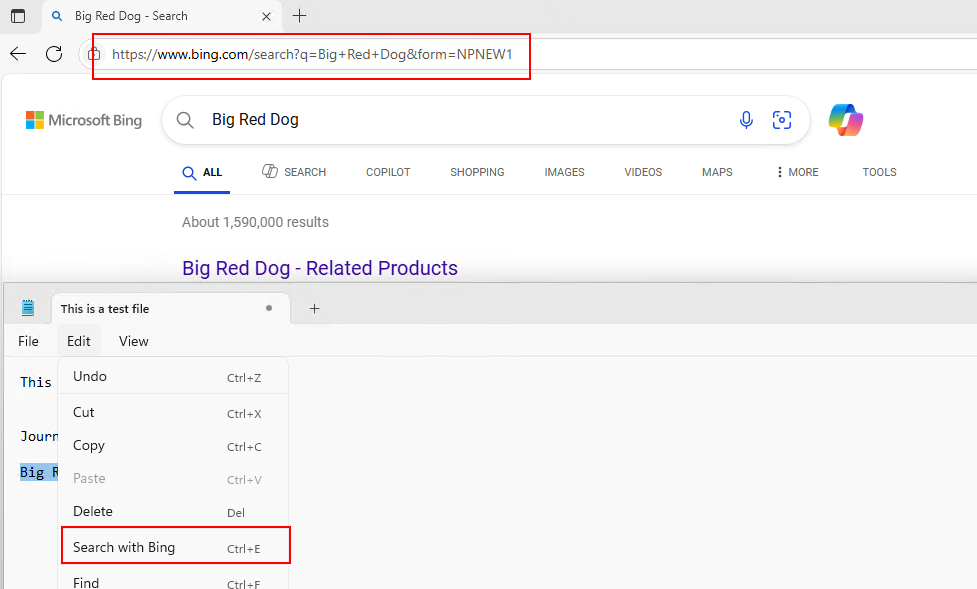Click the browser back arrow
Screen dimensions: 977x589
click(18, 54)
